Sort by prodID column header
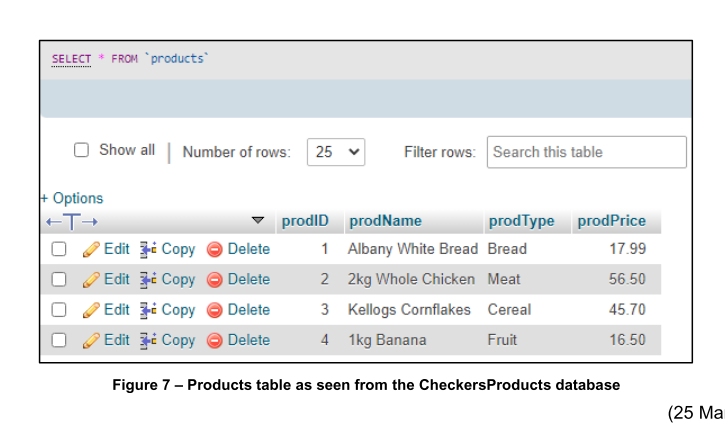Image resolution: width=725 pixels, height=448 pixels. click(305, 221)
